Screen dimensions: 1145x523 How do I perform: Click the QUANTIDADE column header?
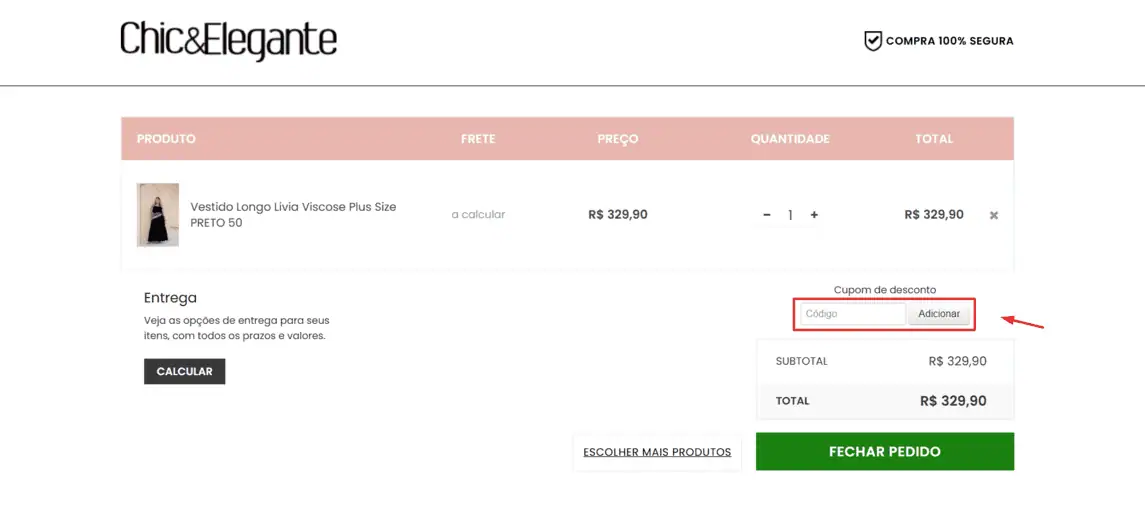tap(790, 139)
